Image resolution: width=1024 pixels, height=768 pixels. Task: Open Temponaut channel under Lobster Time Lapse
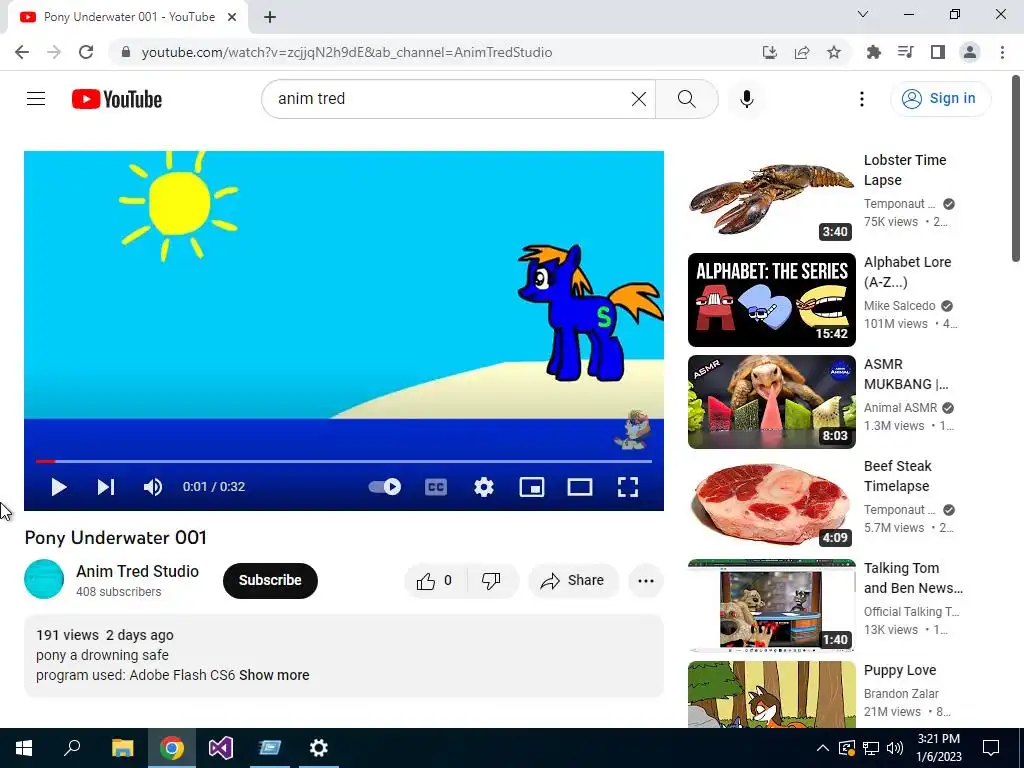[x=899, y=204]
